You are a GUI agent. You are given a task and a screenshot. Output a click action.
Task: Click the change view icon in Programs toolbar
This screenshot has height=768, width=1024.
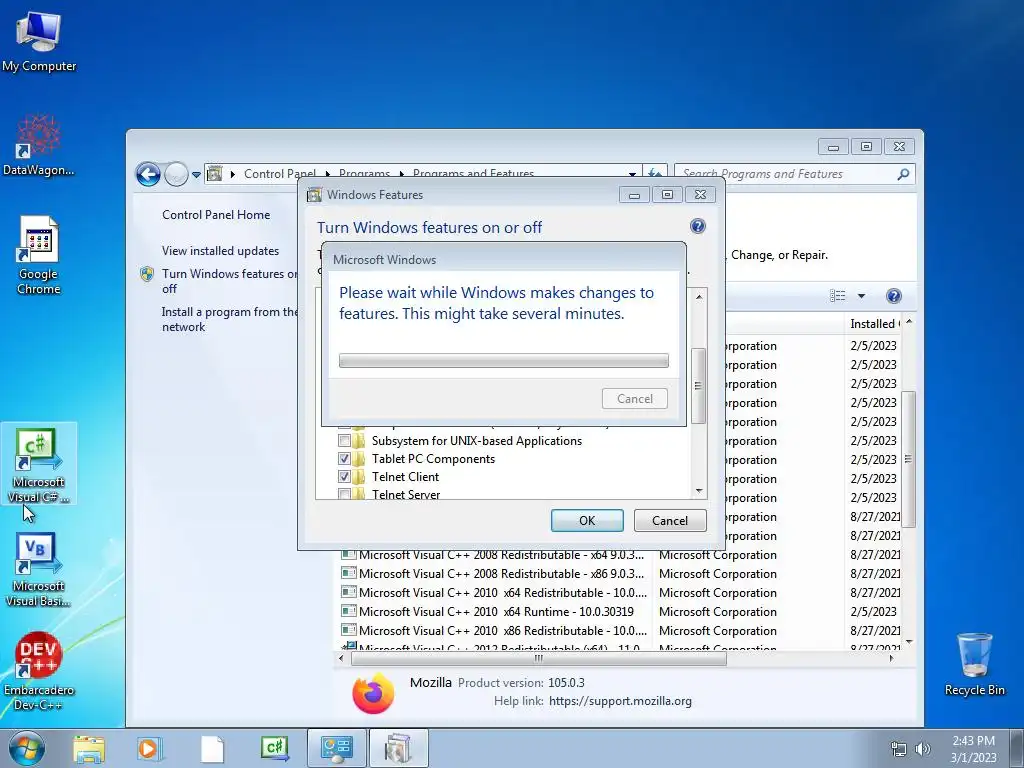[x=837, y=296]
